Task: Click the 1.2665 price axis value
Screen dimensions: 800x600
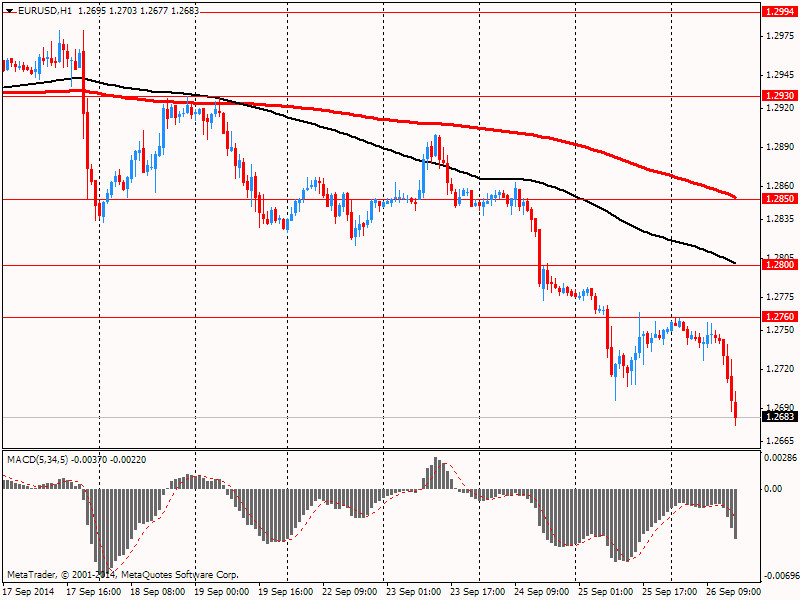Action: 780,441
